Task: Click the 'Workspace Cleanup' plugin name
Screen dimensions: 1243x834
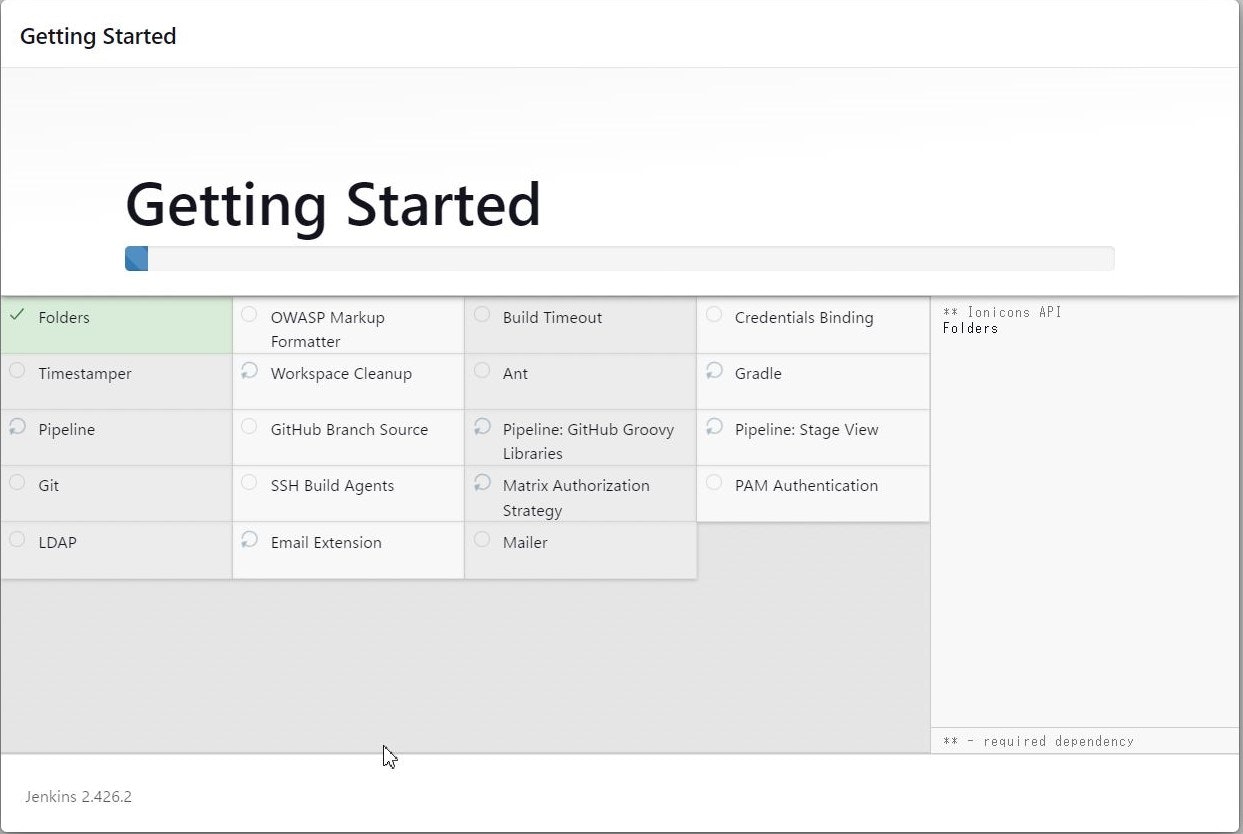Action: point(341,373)
